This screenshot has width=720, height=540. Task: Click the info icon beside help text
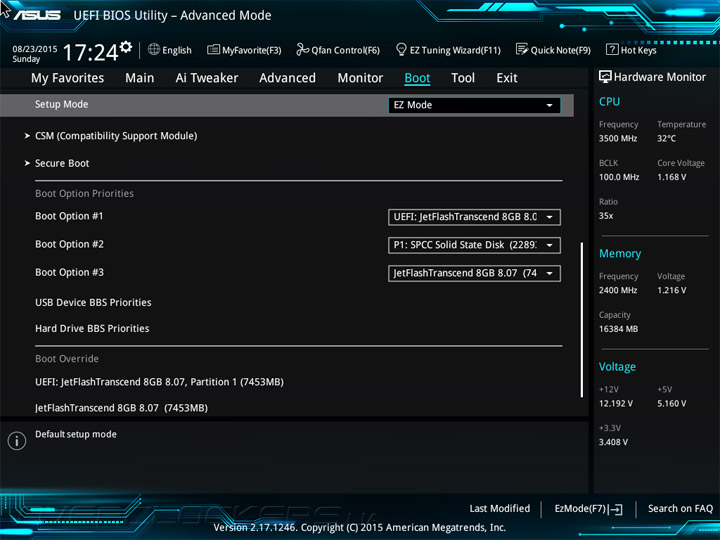(x=17, y=441)
